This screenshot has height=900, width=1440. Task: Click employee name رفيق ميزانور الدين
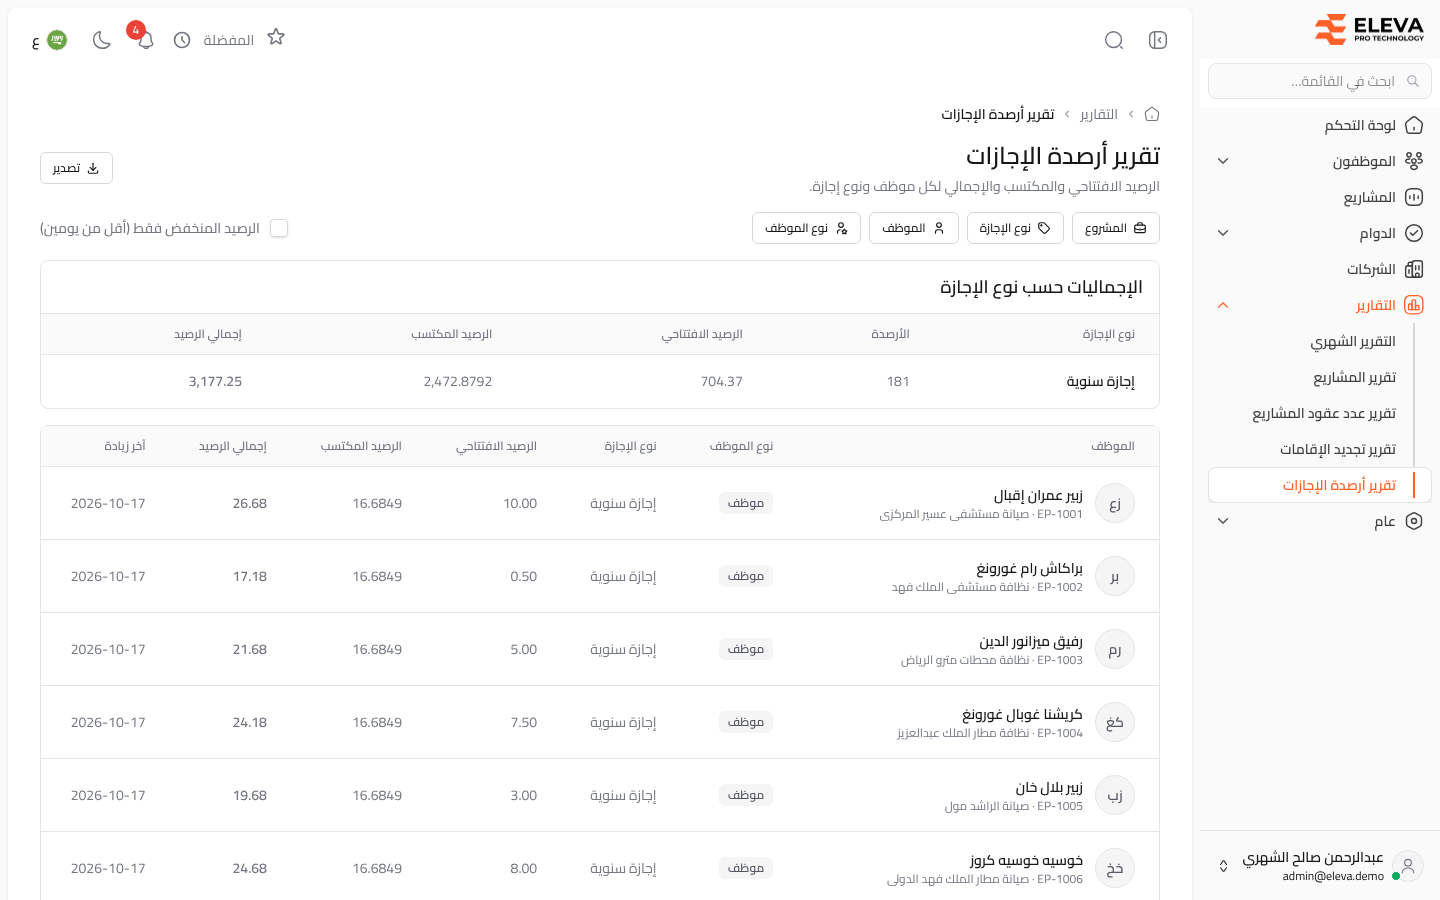[1031, 641]
